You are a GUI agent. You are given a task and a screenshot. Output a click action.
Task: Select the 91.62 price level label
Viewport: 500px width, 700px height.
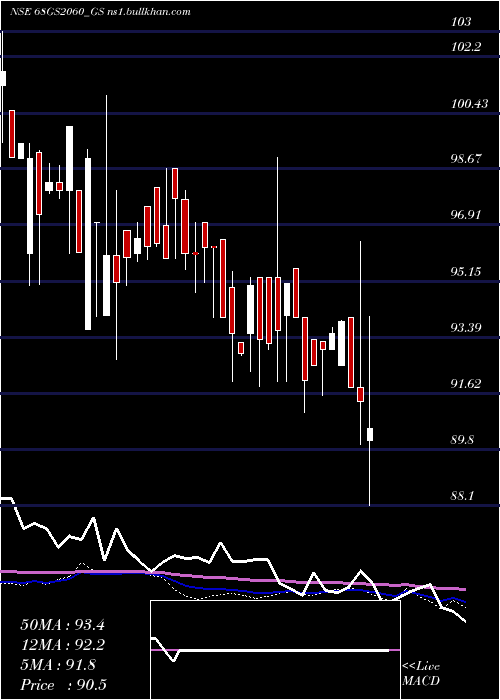tap(466, 383)
